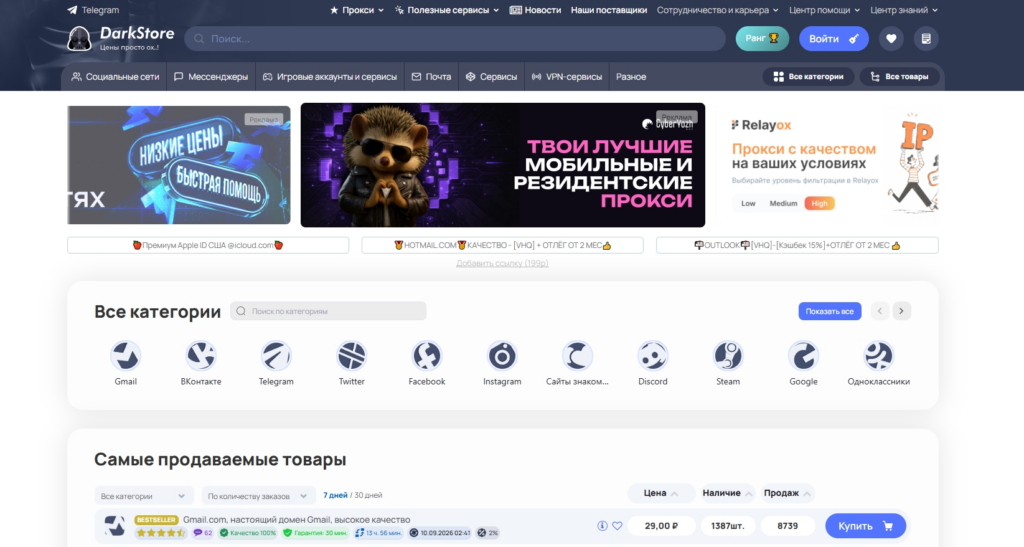Open the По количеству заказов sort dropdown
Image resolution: width=1024 pixels, height=547 pixels.
tap(258, 496)
